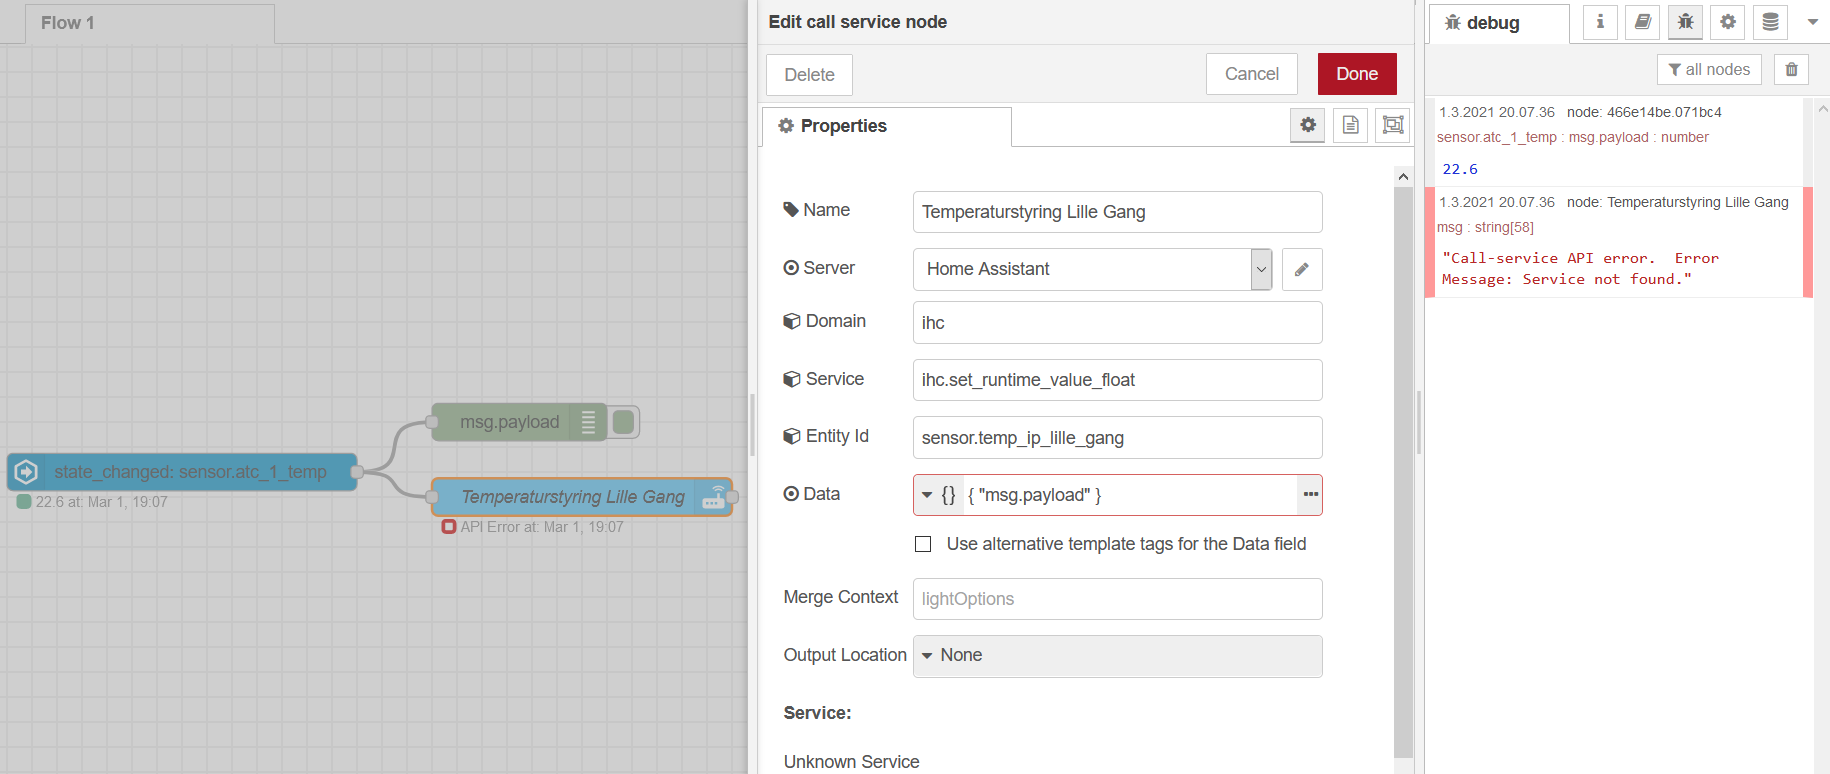Click the node appearance icon
Screen dimensions: 1830x774
[x=1392, y=125]
